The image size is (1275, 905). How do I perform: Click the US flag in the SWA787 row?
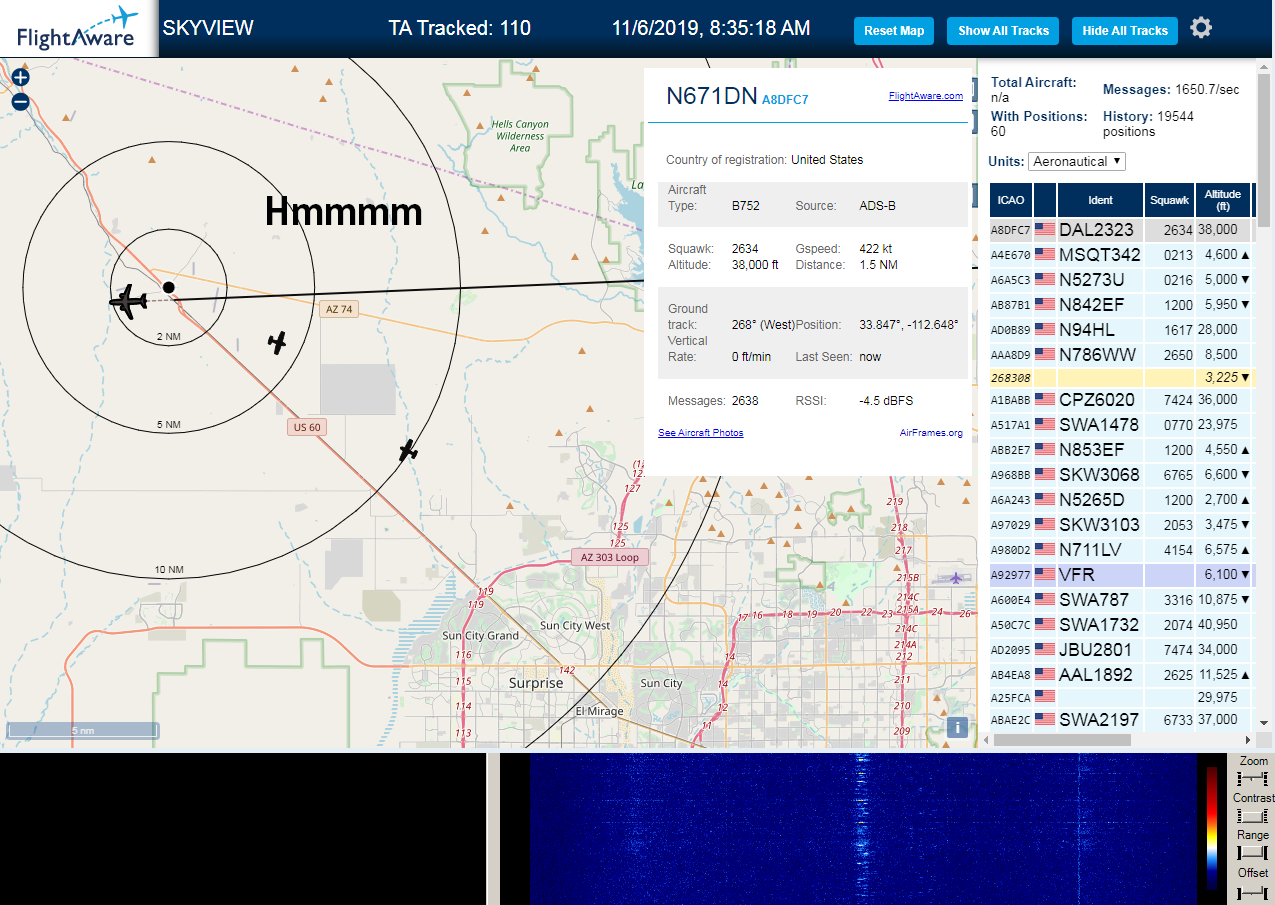pos(1045,599)
